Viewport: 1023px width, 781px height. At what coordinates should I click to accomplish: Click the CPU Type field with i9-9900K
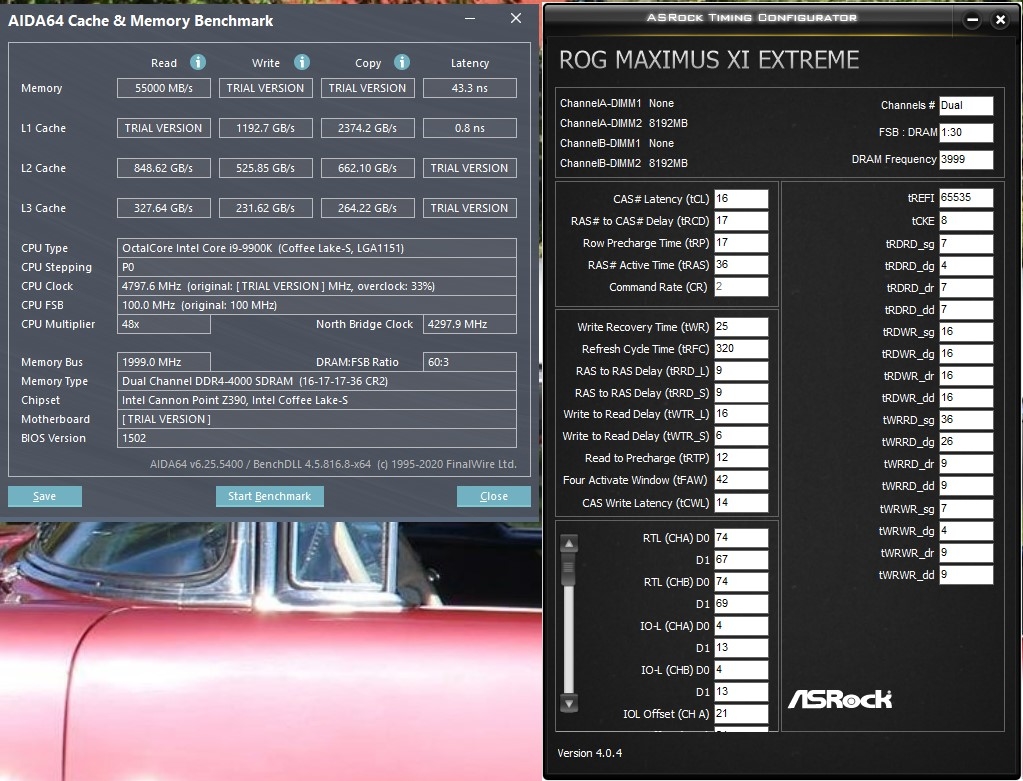[x=317, y=248]
